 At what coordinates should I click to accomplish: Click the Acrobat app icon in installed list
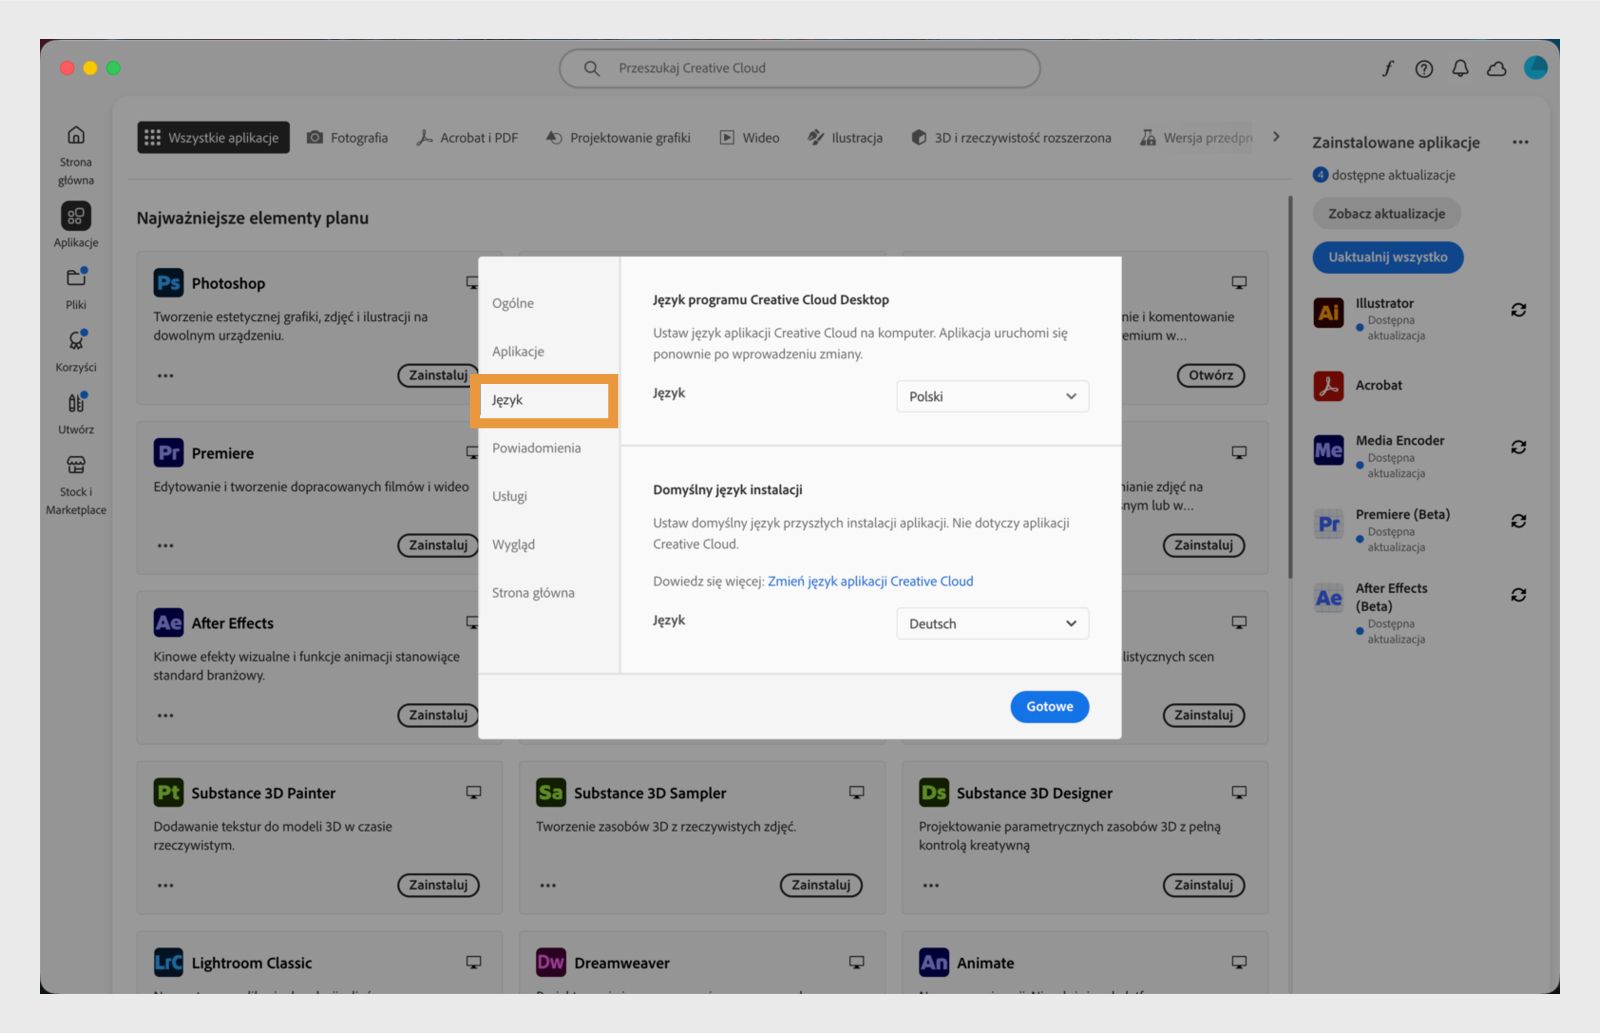pos(1328,385)
